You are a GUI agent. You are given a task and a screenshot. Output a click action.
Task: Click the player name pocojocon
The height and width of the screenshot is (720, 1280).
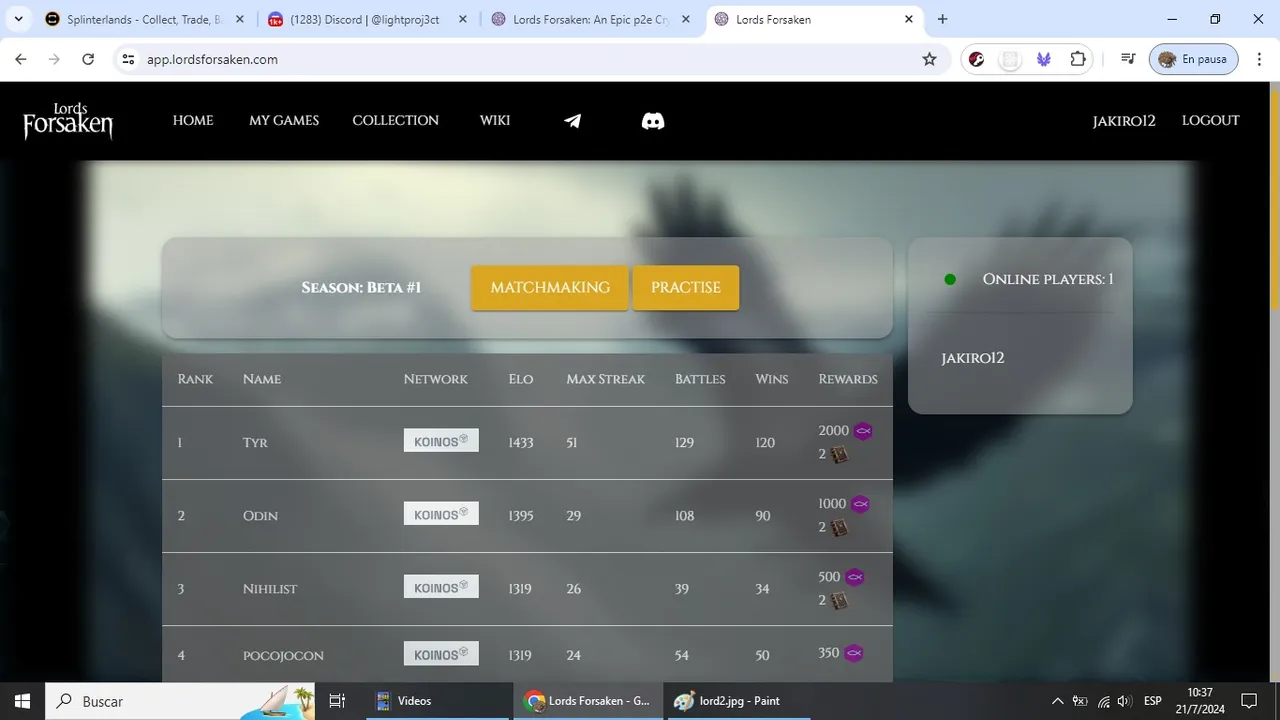click(x=283, y=656)
